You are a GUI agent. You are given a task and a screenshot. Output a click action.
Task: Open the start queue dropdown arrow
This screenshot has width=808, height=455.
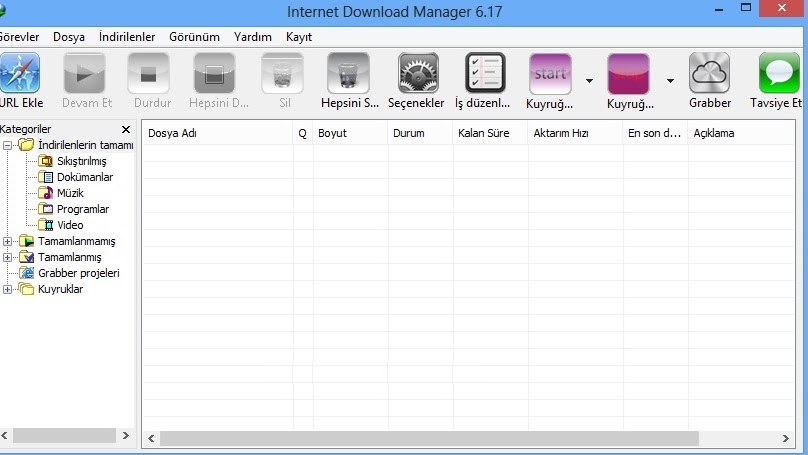click(x=589, y=81)
